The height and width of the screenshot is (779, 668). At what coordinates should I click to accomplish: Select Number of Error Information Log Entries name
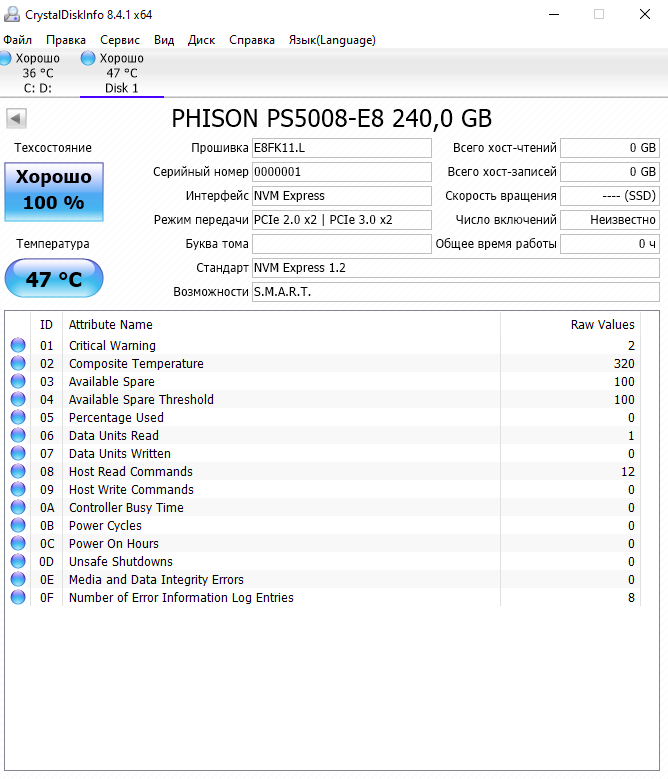point(181,597)
